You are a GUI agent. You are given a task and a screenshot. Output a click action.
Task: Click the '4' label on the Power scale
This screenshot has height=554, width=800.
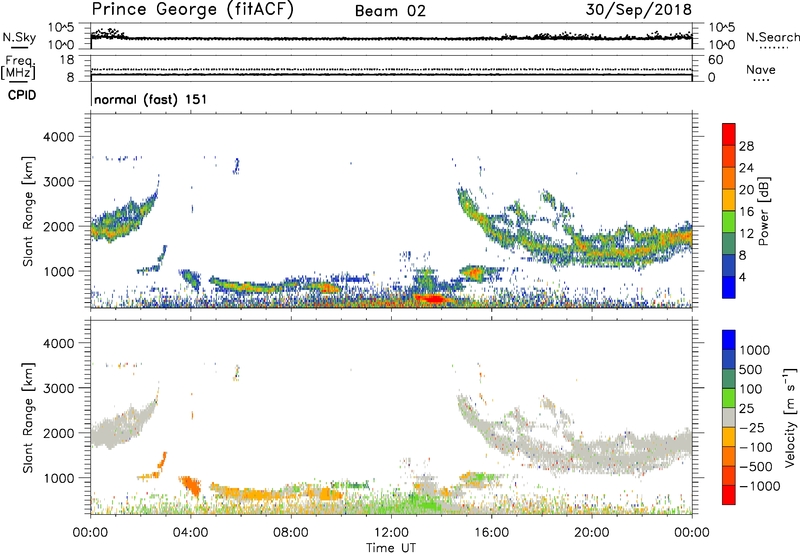(x=742, y=278)
